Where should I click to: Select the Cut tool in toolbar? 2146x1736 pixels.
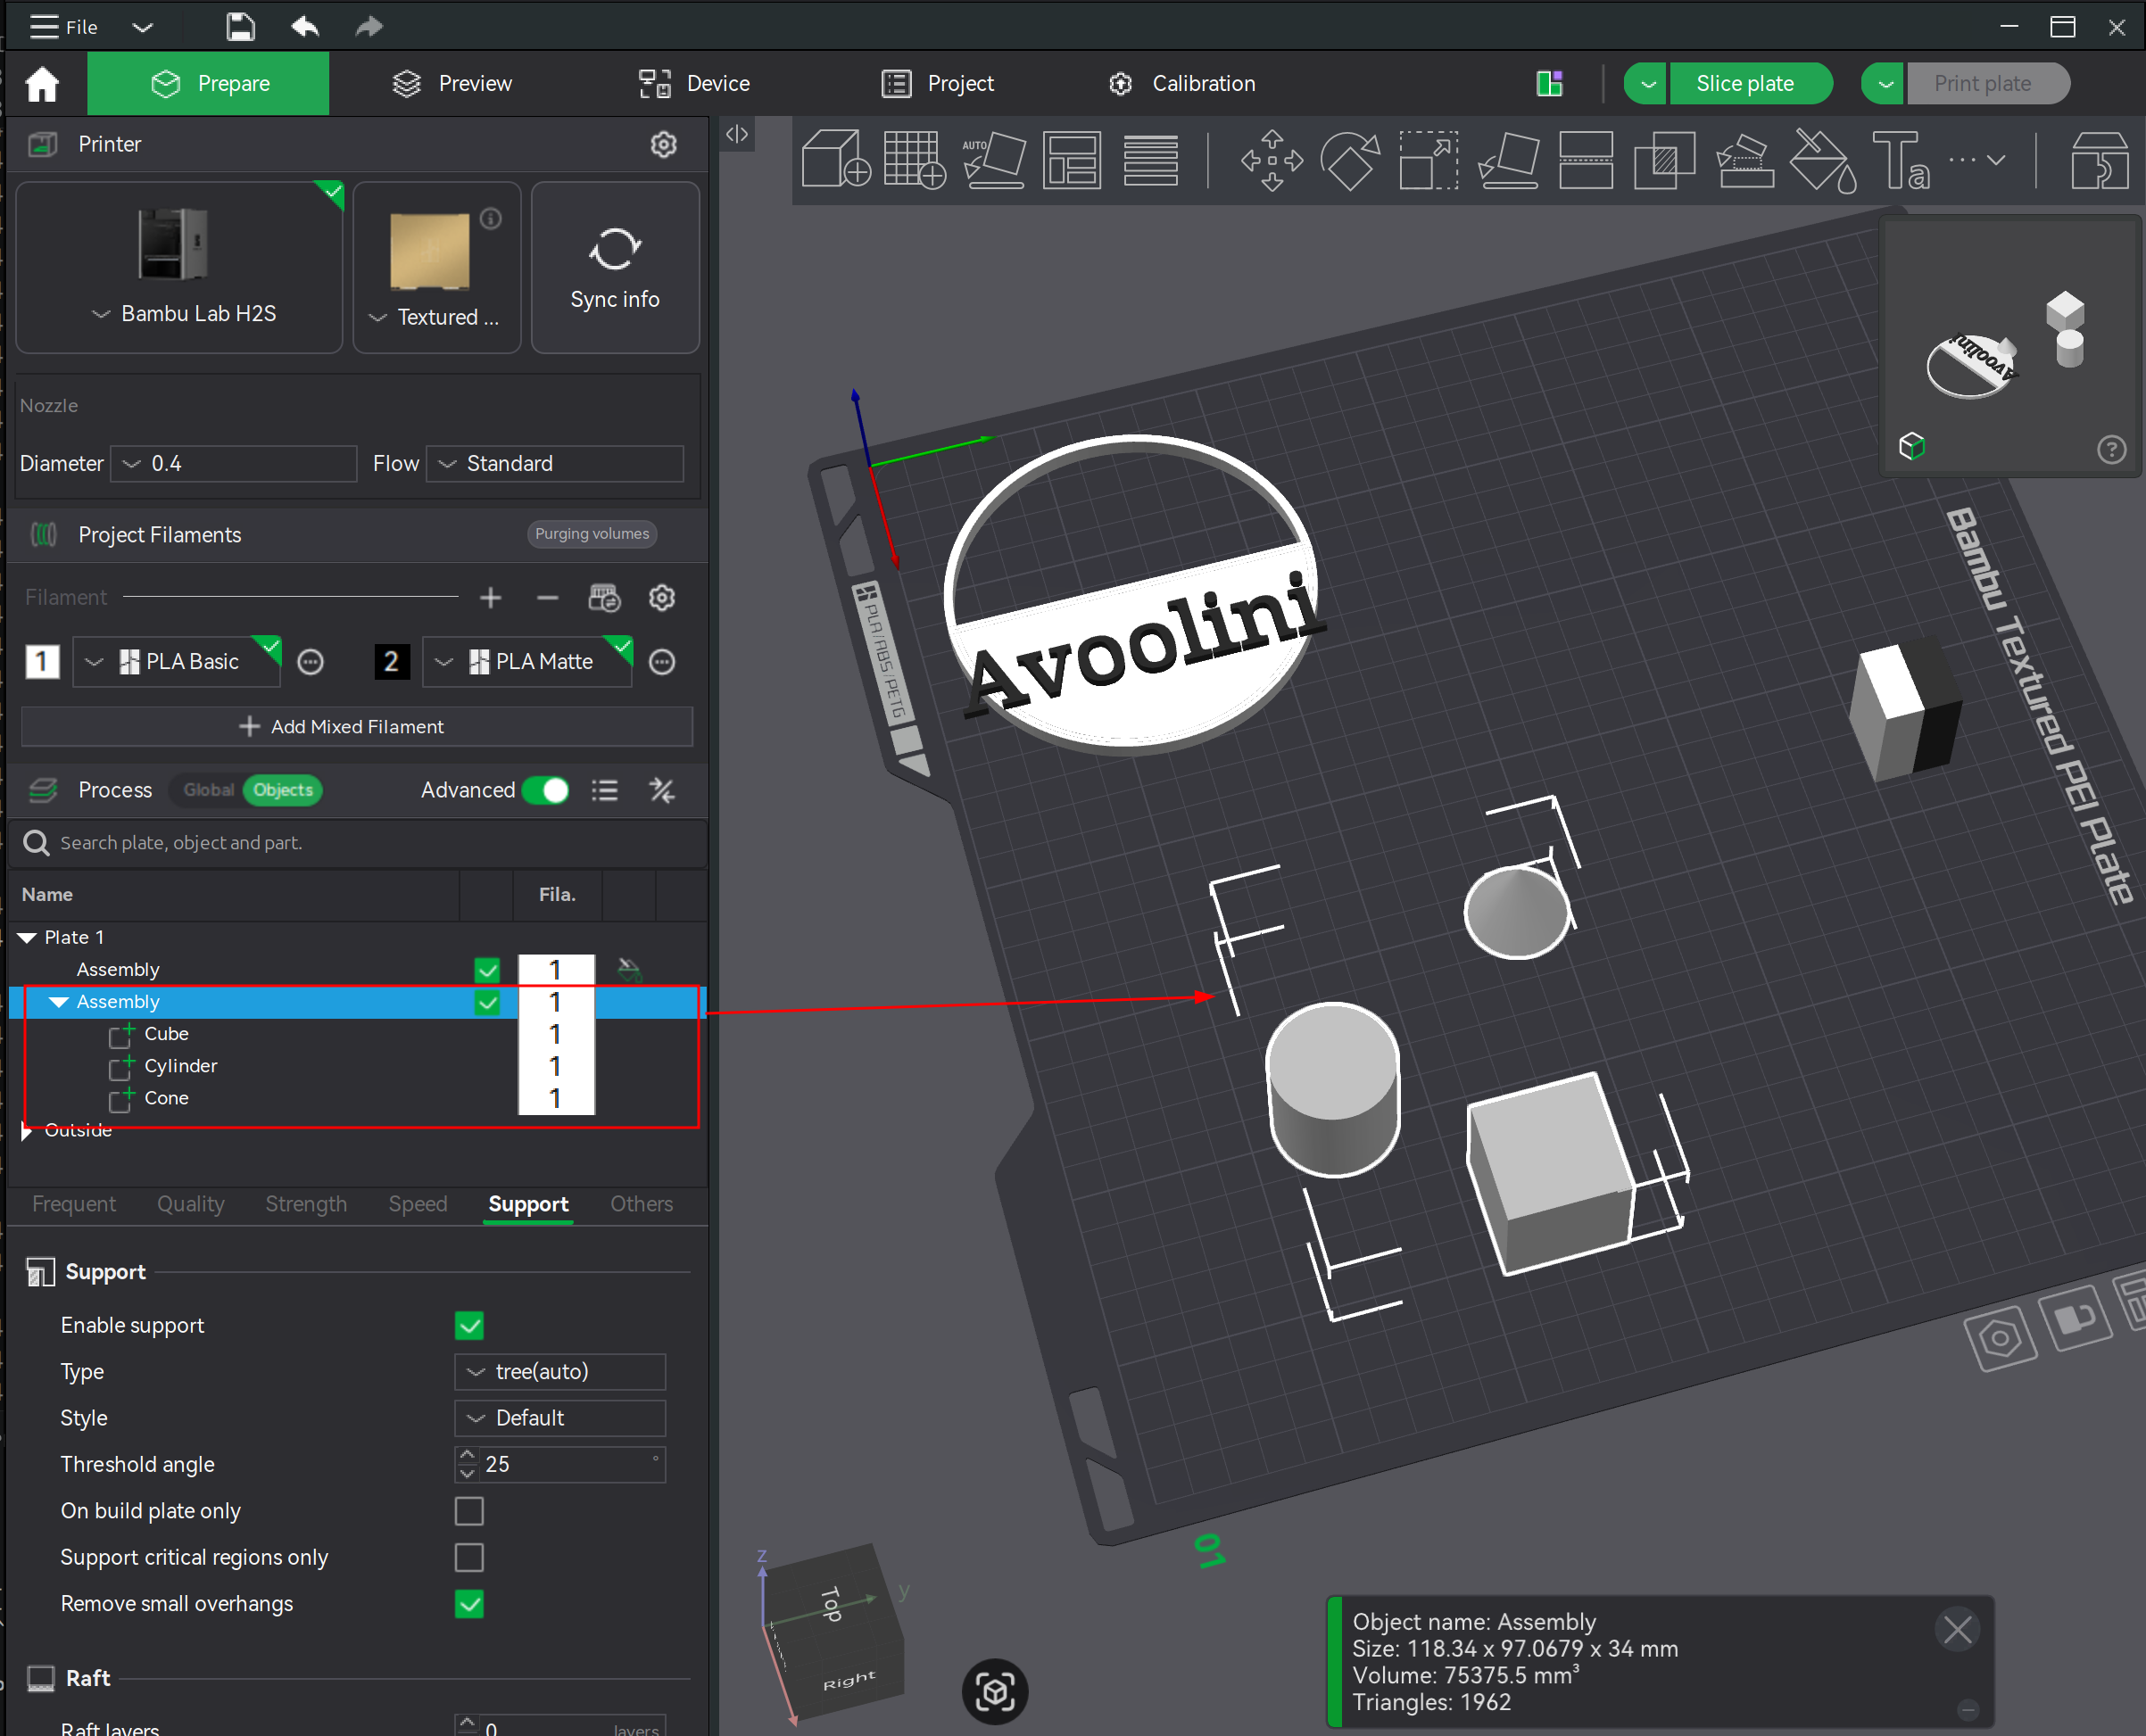click(x=1586, y=159)
